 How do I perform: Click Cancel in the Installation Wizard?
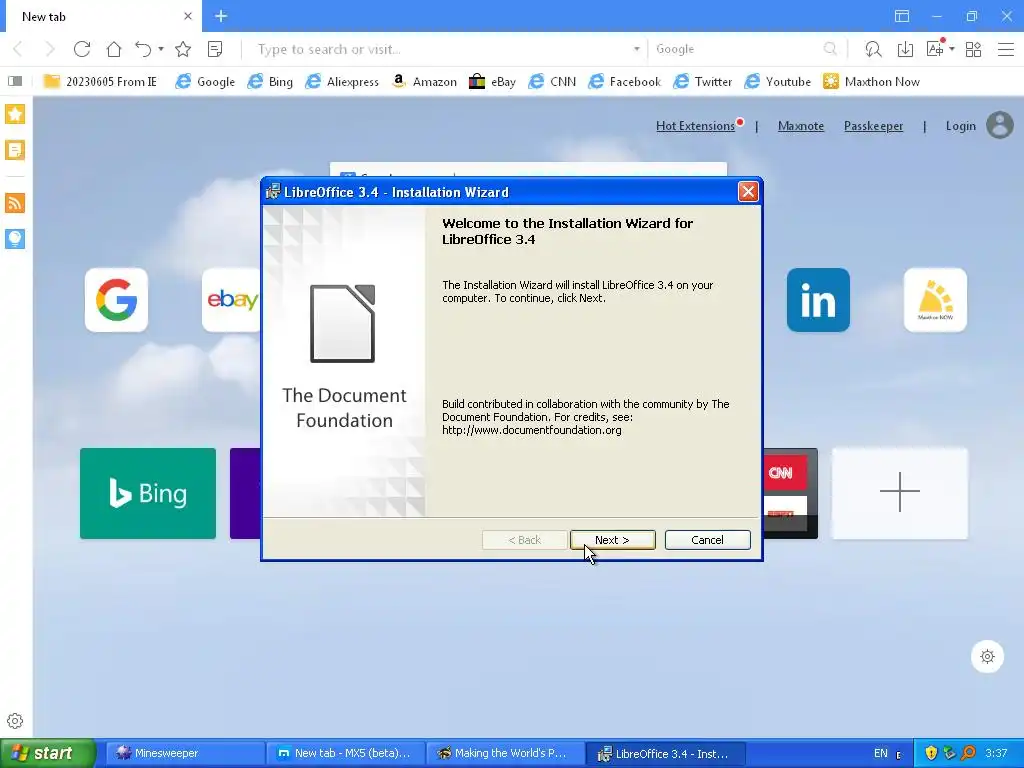click(707, 540)
